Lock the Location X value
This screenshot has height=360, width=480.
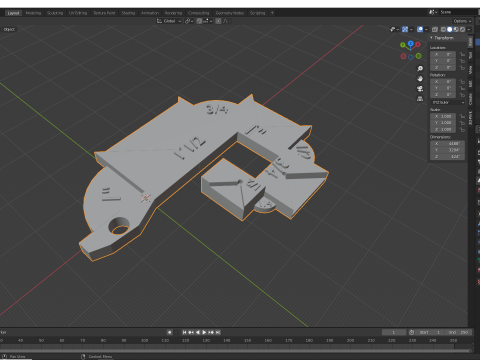tap(462, 54)
